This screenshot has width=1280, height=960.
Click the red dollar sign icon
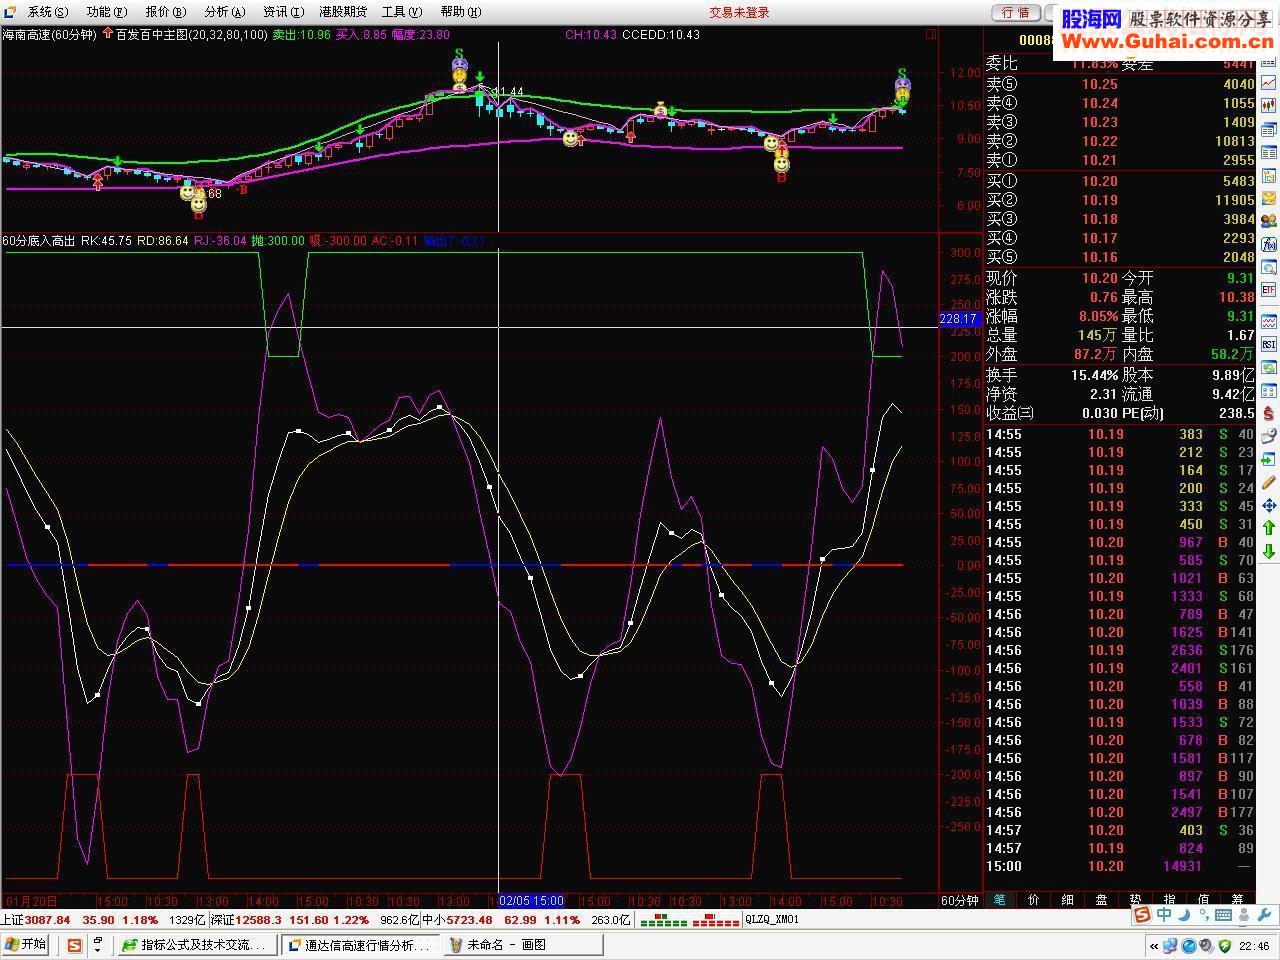(x=1268, y=413)
